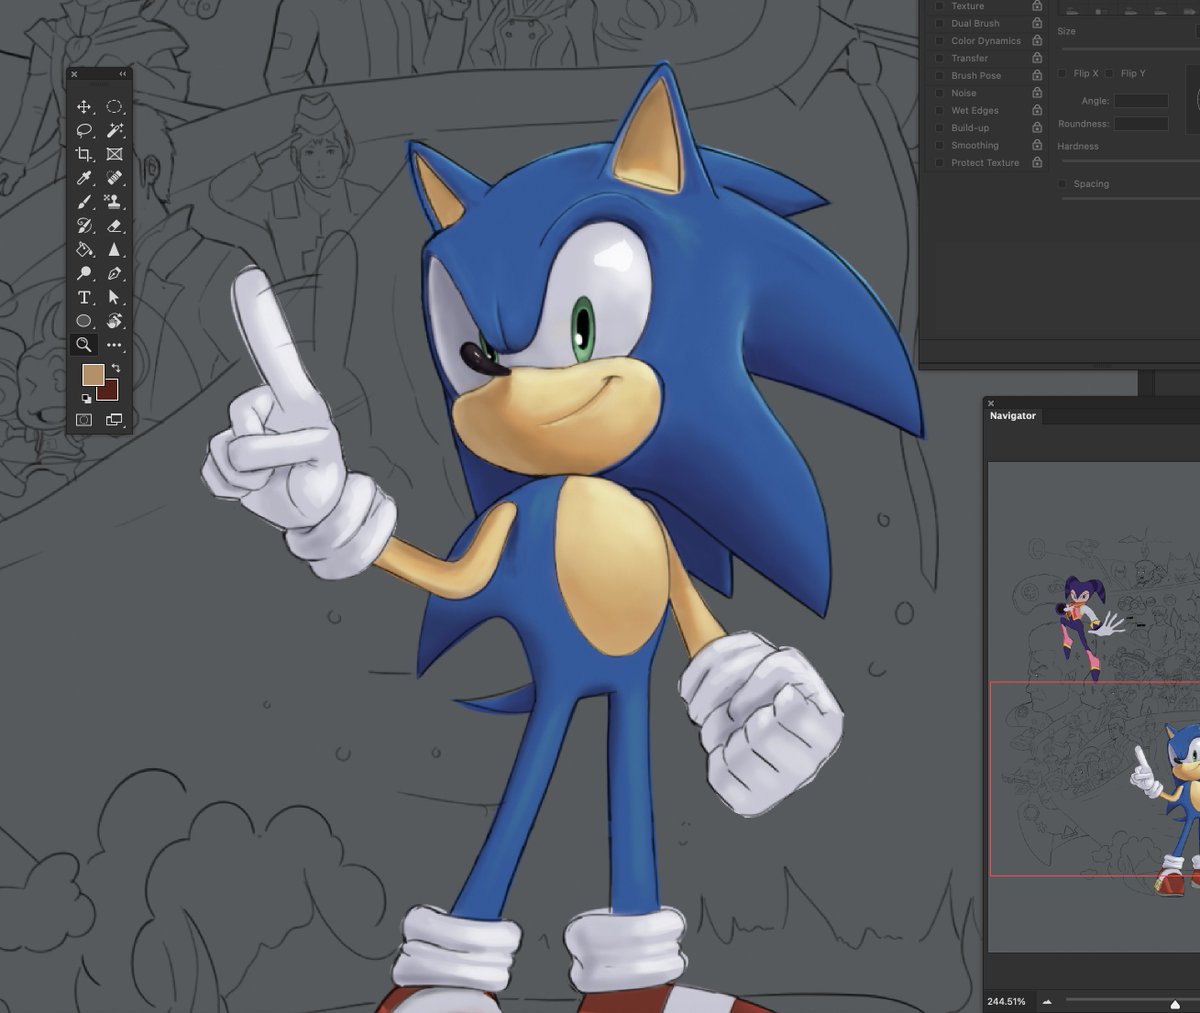
Task: Check the Spacing option
Action: (x=1062, y=184)
